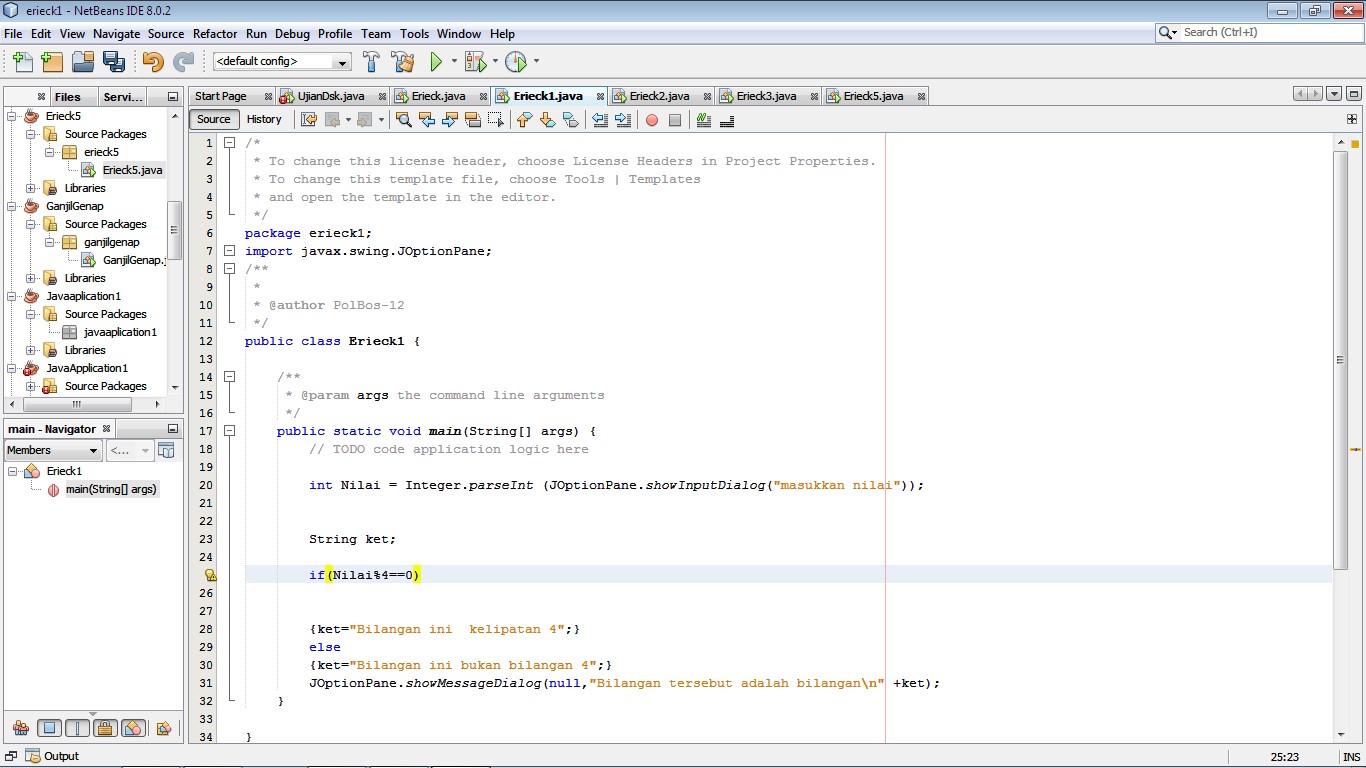The height and width of the screenshot is (768, 1366).
Task: Undo the last edit with toolbar icon
Action: [x=152, y=62]
